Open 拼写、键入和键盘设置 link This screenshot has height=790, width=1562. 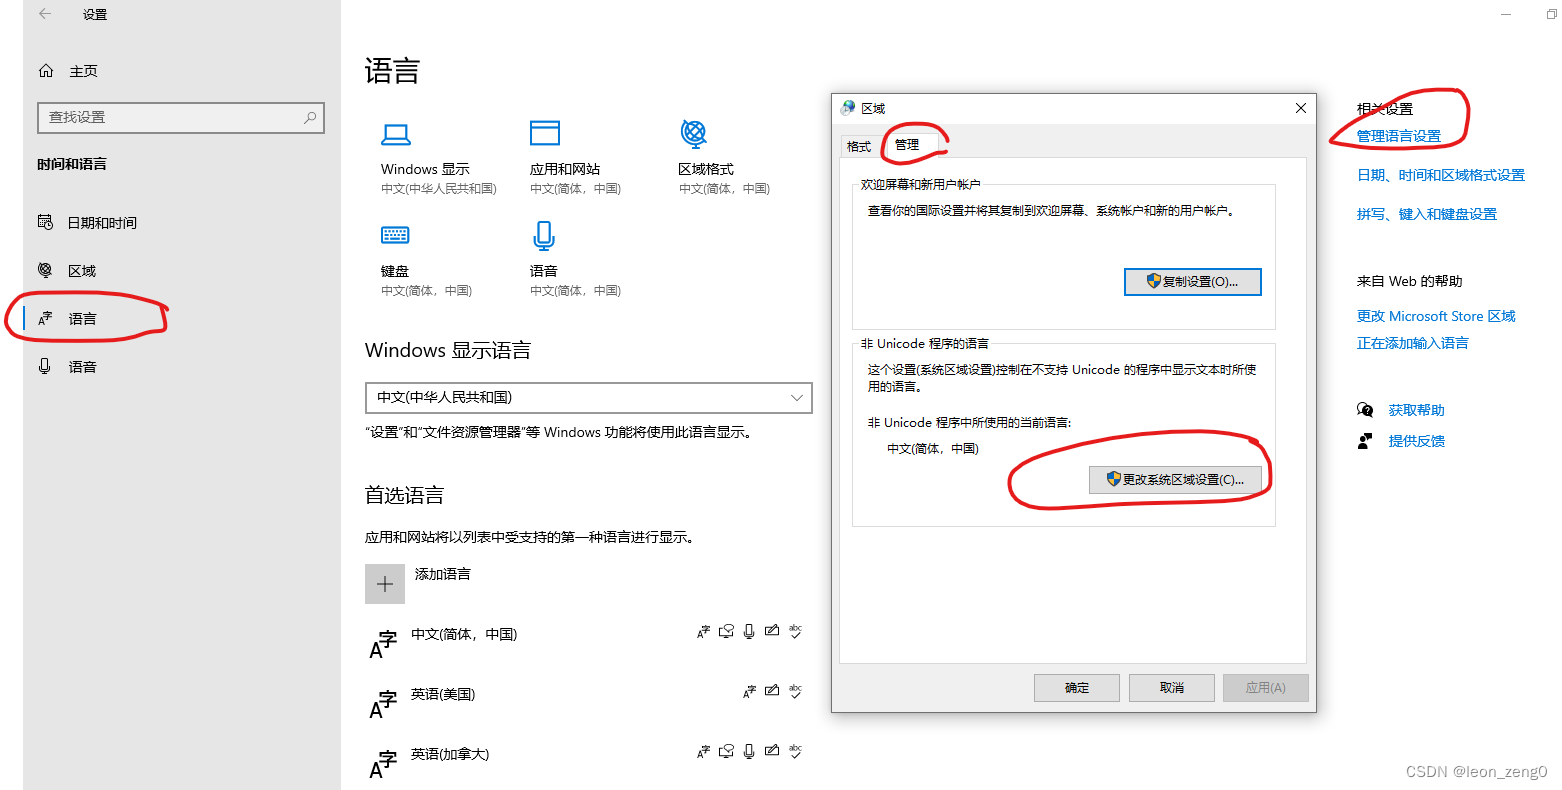(x=1427, y=214)
